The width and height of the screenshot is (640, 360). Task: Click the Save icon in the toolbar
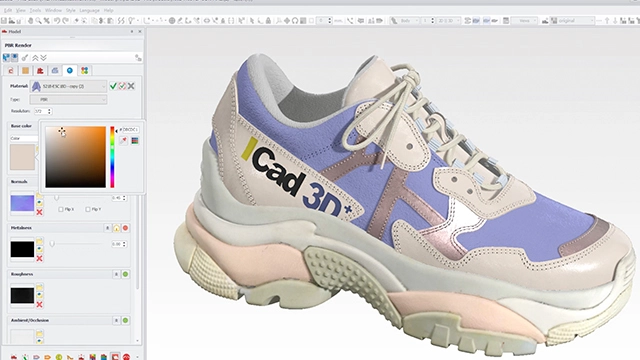4,20
